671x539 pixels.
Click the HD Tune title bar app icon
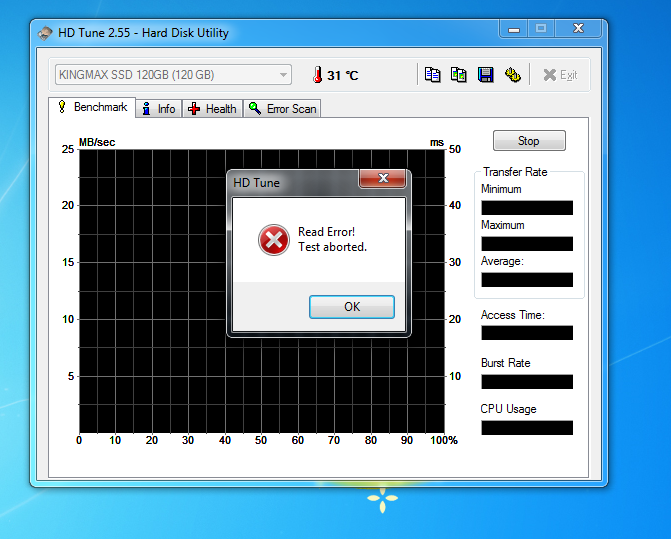pos(45,33)
